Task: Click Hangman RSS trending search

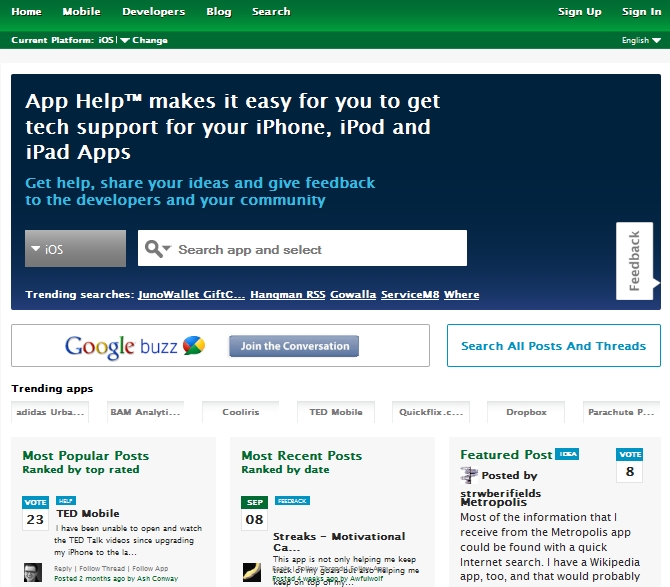Action: [x=288, y=294]
